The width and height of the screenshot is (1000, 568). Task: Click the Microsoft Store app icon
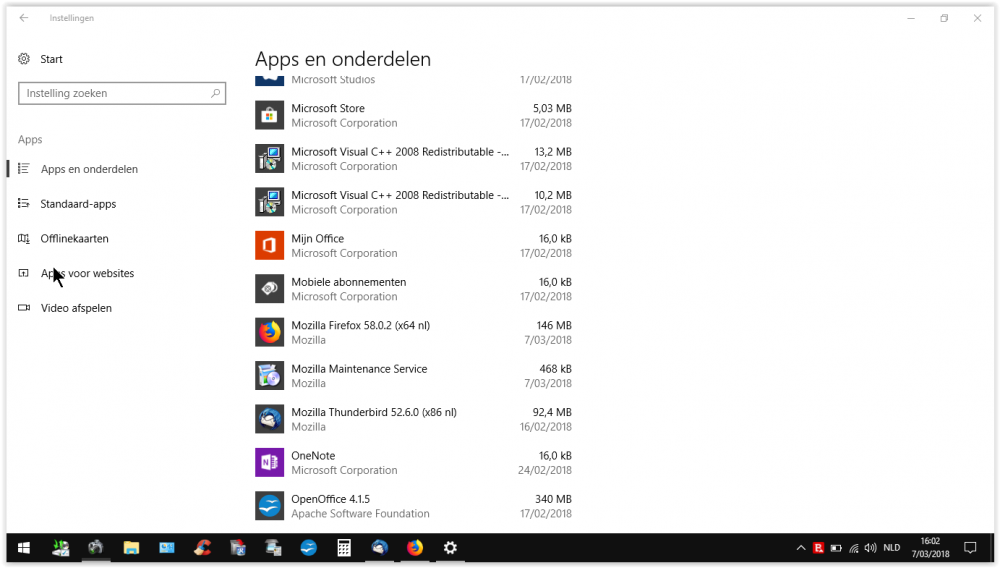[x=269, y=115]
